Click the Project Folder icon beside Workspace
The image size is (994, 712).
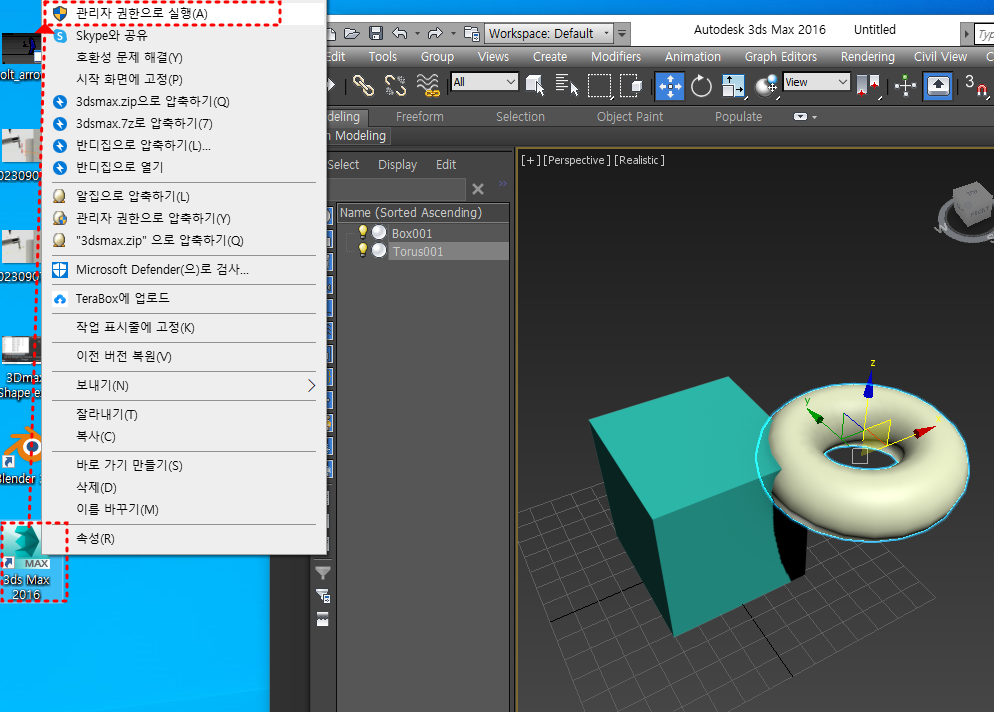tap(472, 33)
